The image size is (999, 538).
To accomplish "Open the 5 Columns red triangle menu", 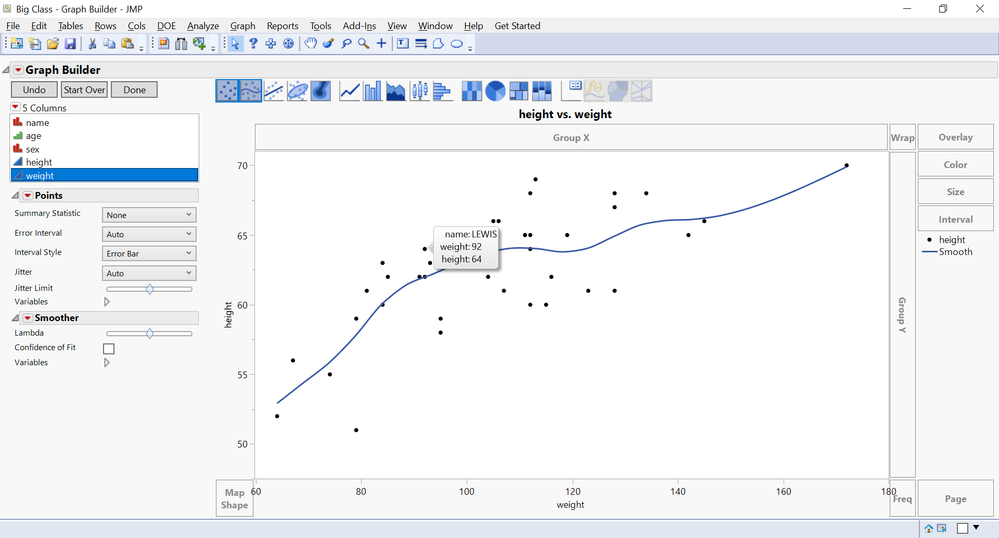I will point(15,107).
